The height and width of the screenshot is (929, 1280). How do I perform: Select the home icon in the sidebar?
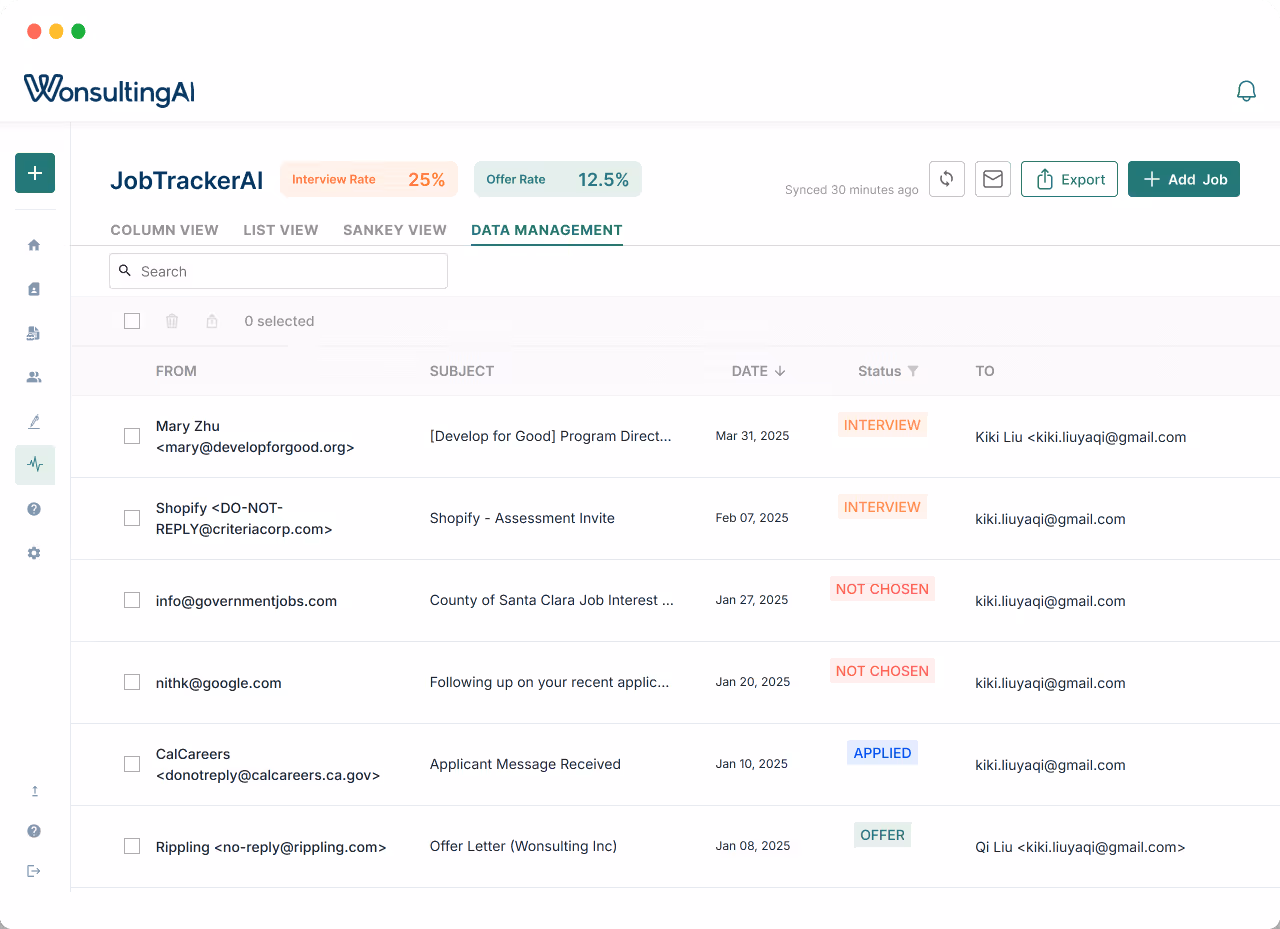point(34,243)
